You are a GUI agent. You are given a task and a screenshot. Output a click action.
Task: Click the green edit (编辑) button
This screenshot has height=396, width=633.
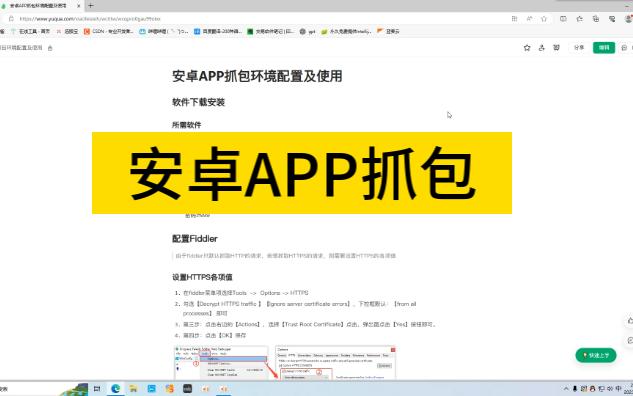604,48
